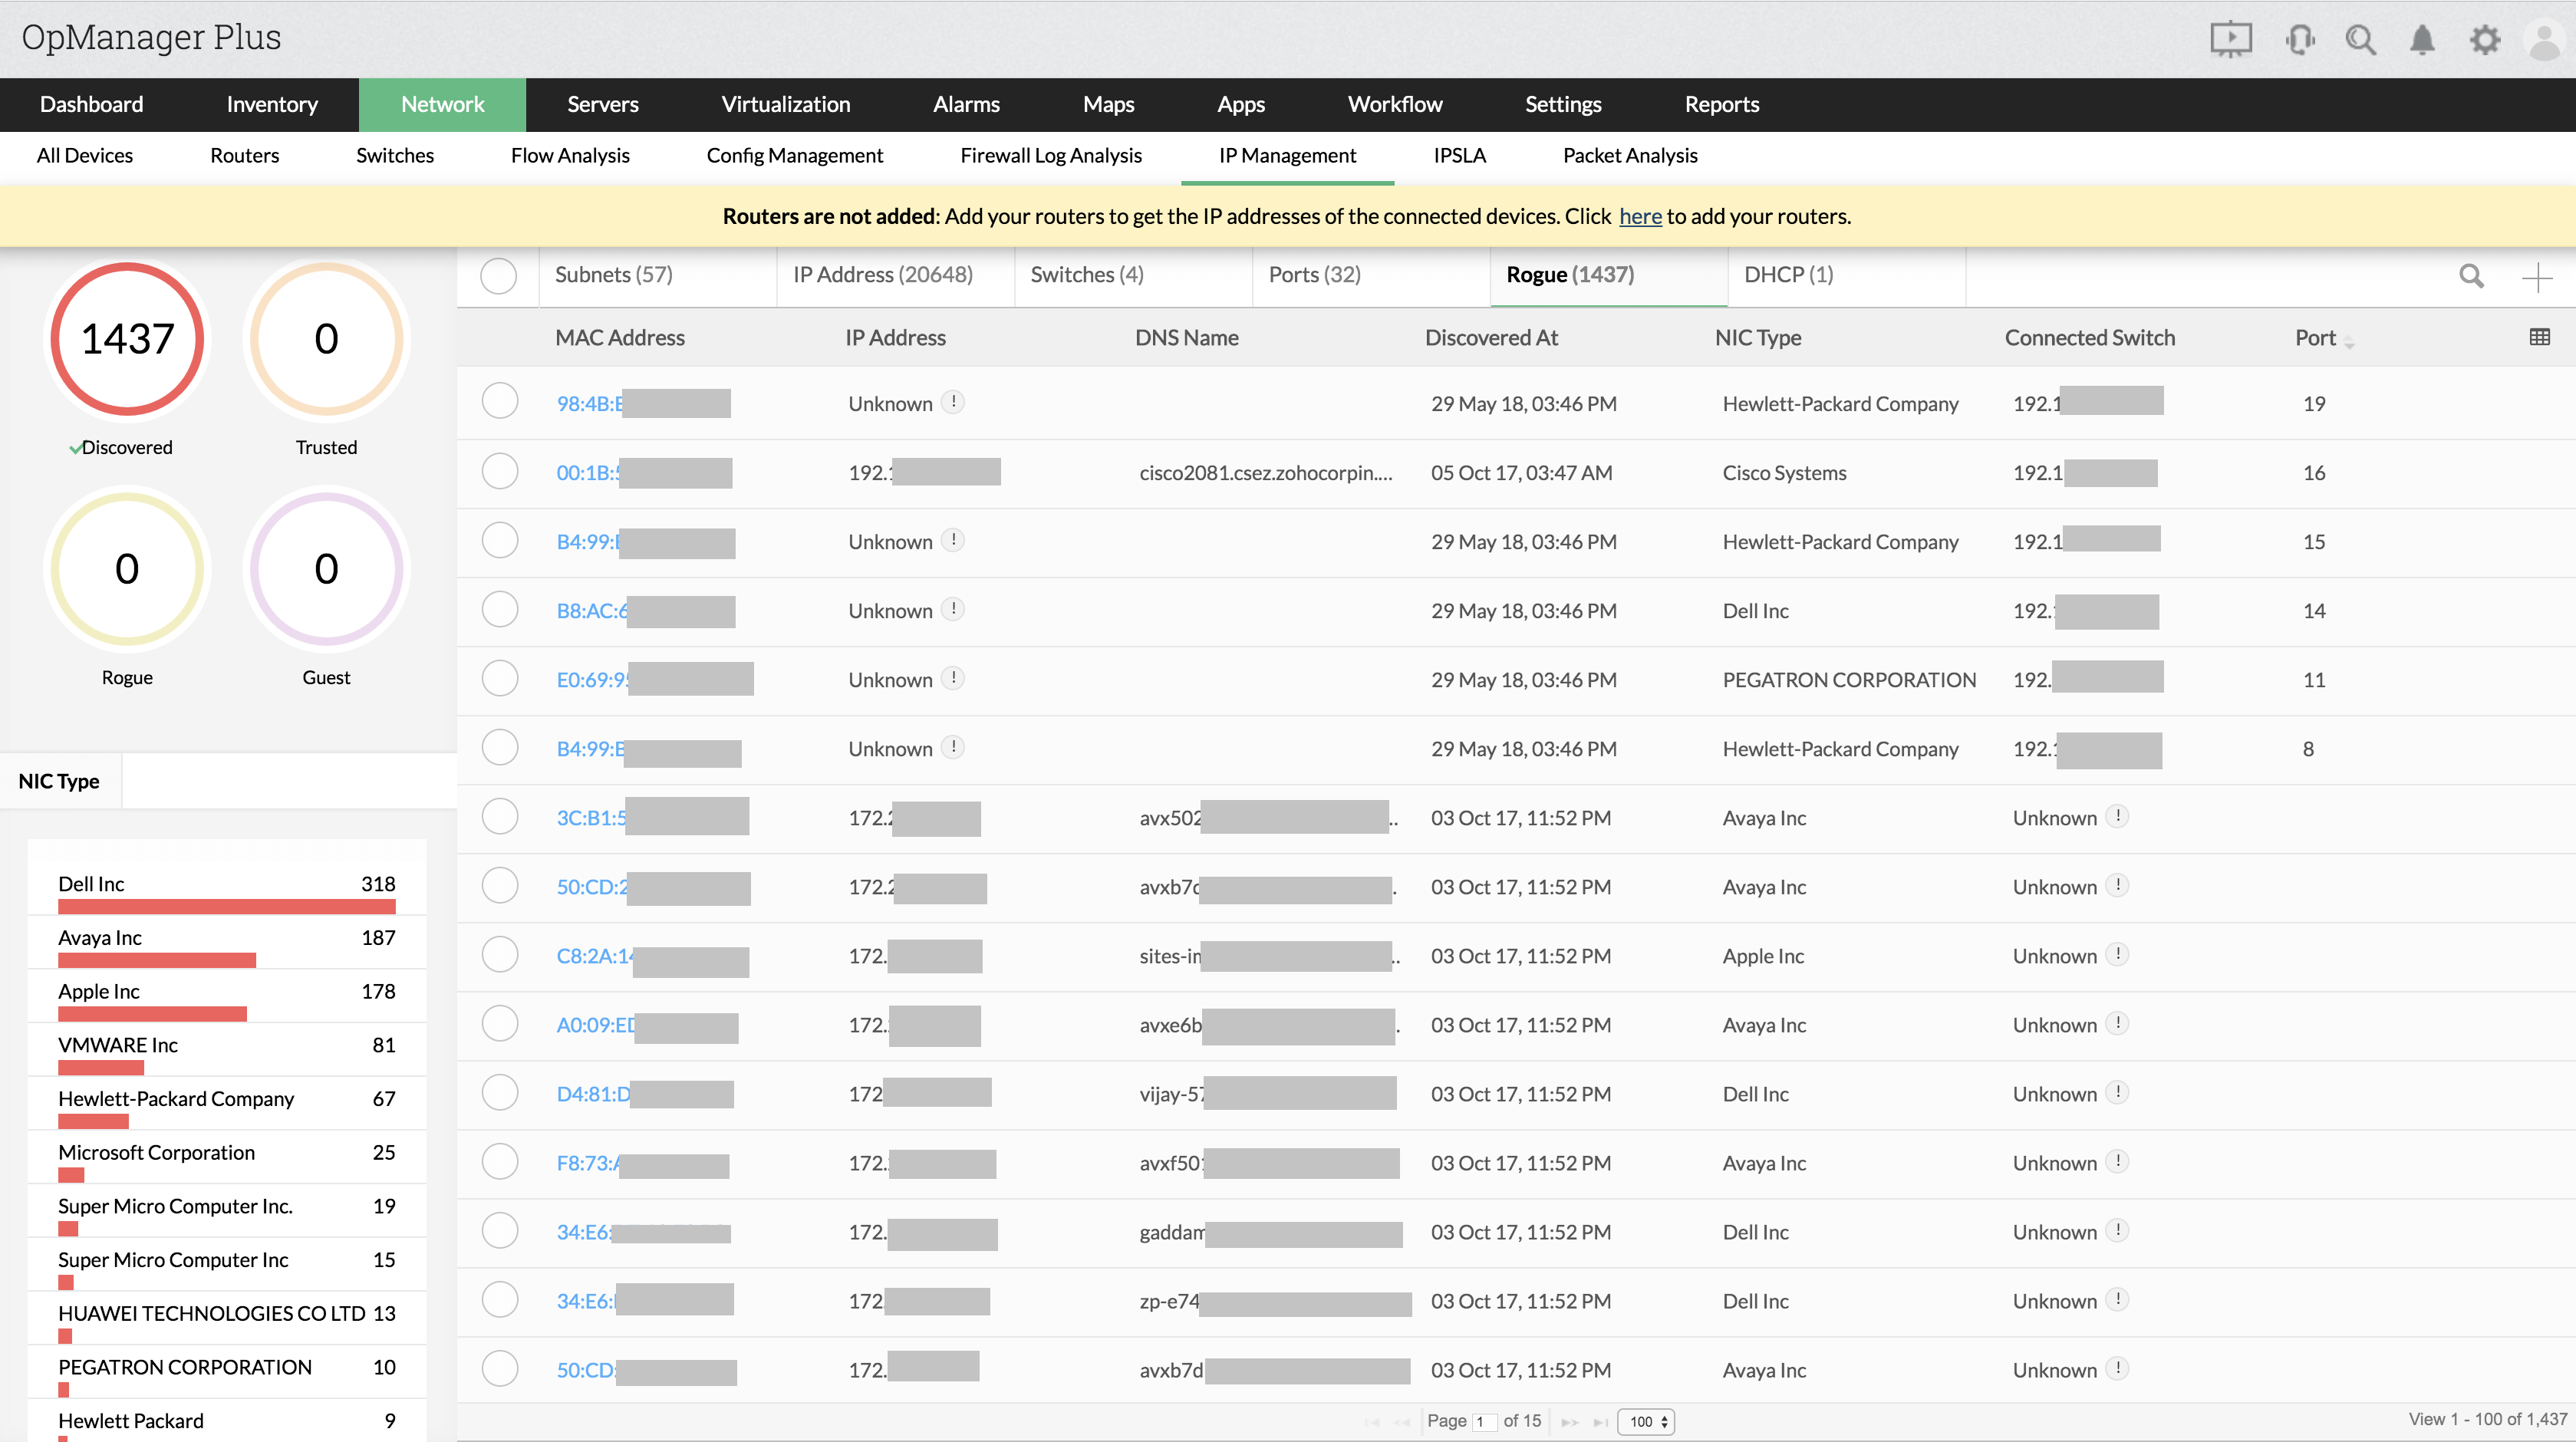This screenshot has height=1442, width=2576.
Task: Select the radio button for Cisco Systems device
Action: pos(501,472)
